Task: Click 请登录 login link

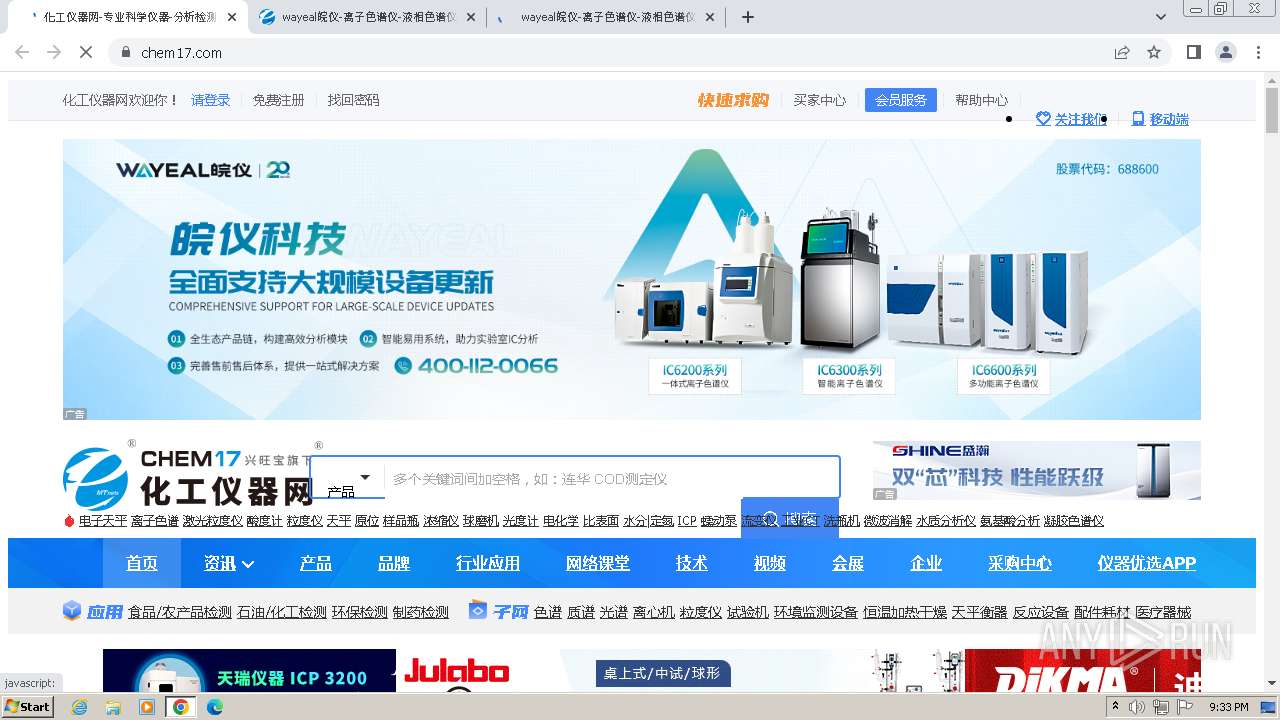Action: click(210, 100)
